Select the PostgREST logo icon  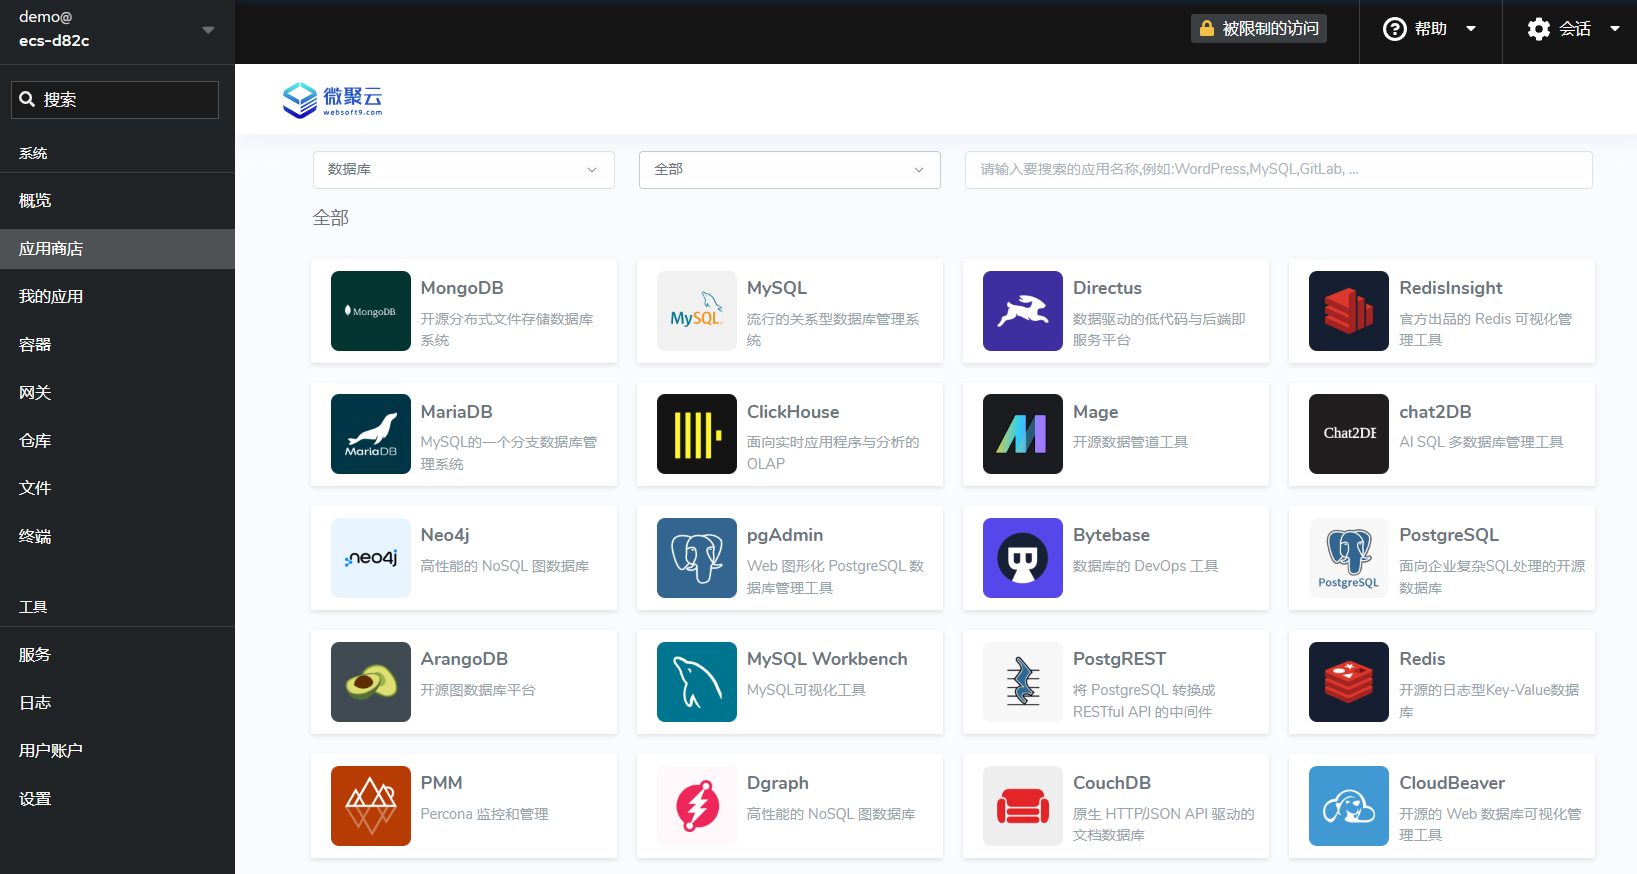point(1022,682)
